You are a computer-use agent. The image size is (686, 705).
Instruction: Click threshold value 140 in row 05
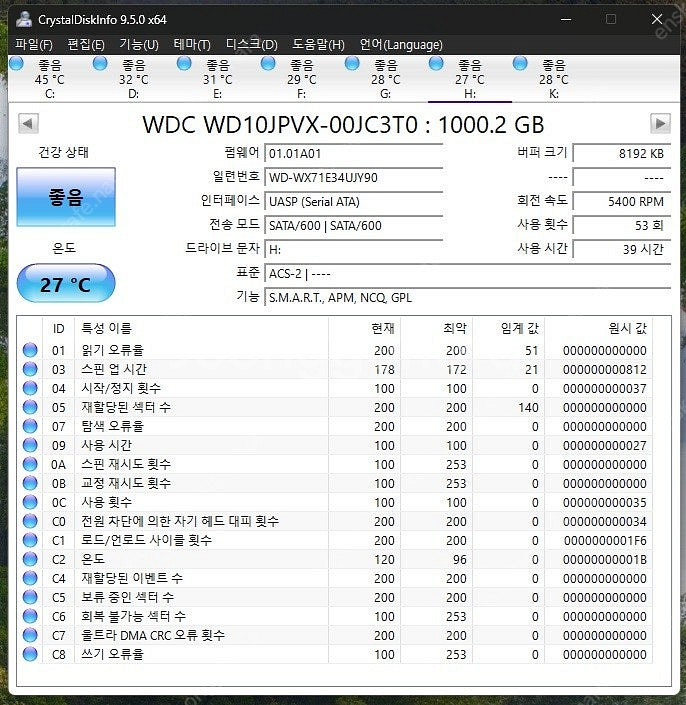tap(528, 407)
